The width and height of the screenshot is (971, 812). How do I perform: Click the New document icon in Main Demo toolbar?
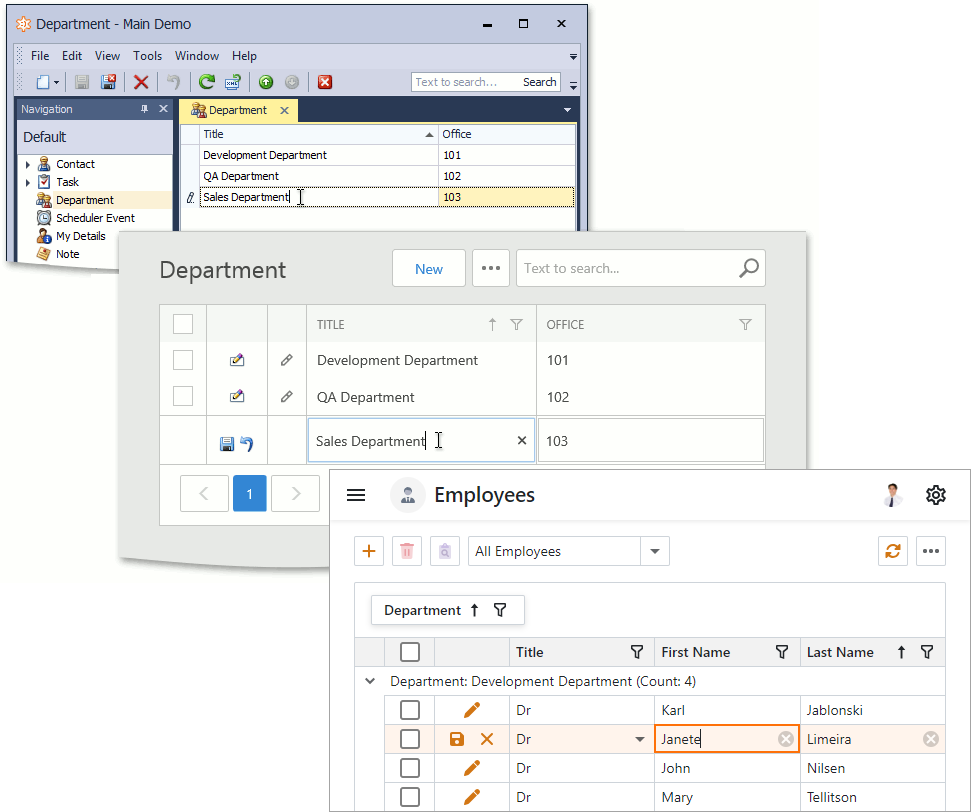click(x=43, y=82)
